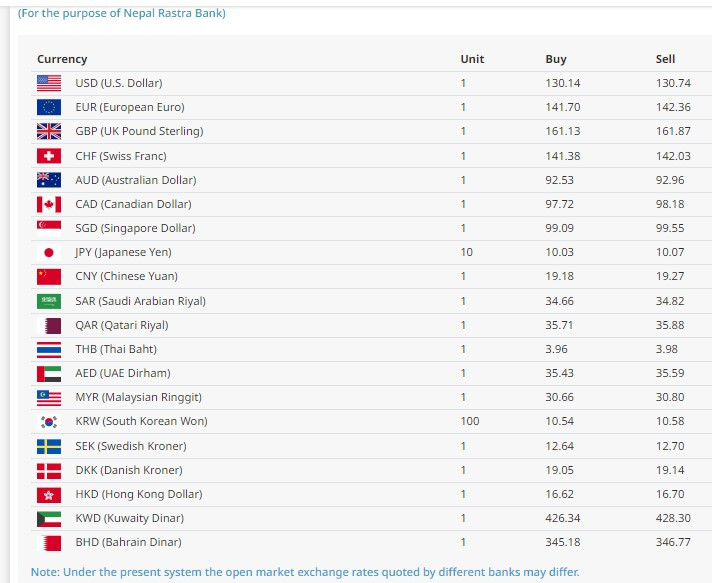712x583 pixels.
Task: Select the GBP (UK Pound Sterling) label
Action: (x=139, y=131)
